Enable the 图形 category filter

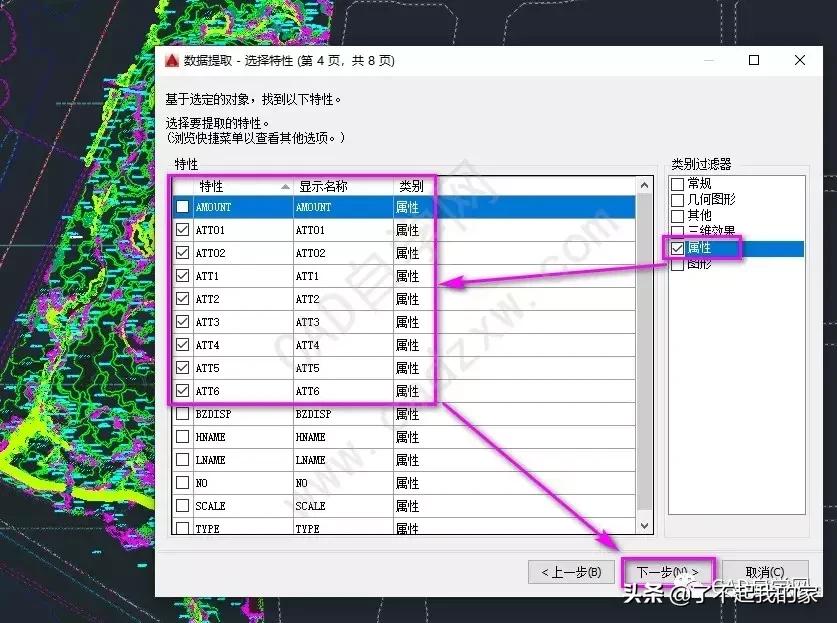click(677, 265)
